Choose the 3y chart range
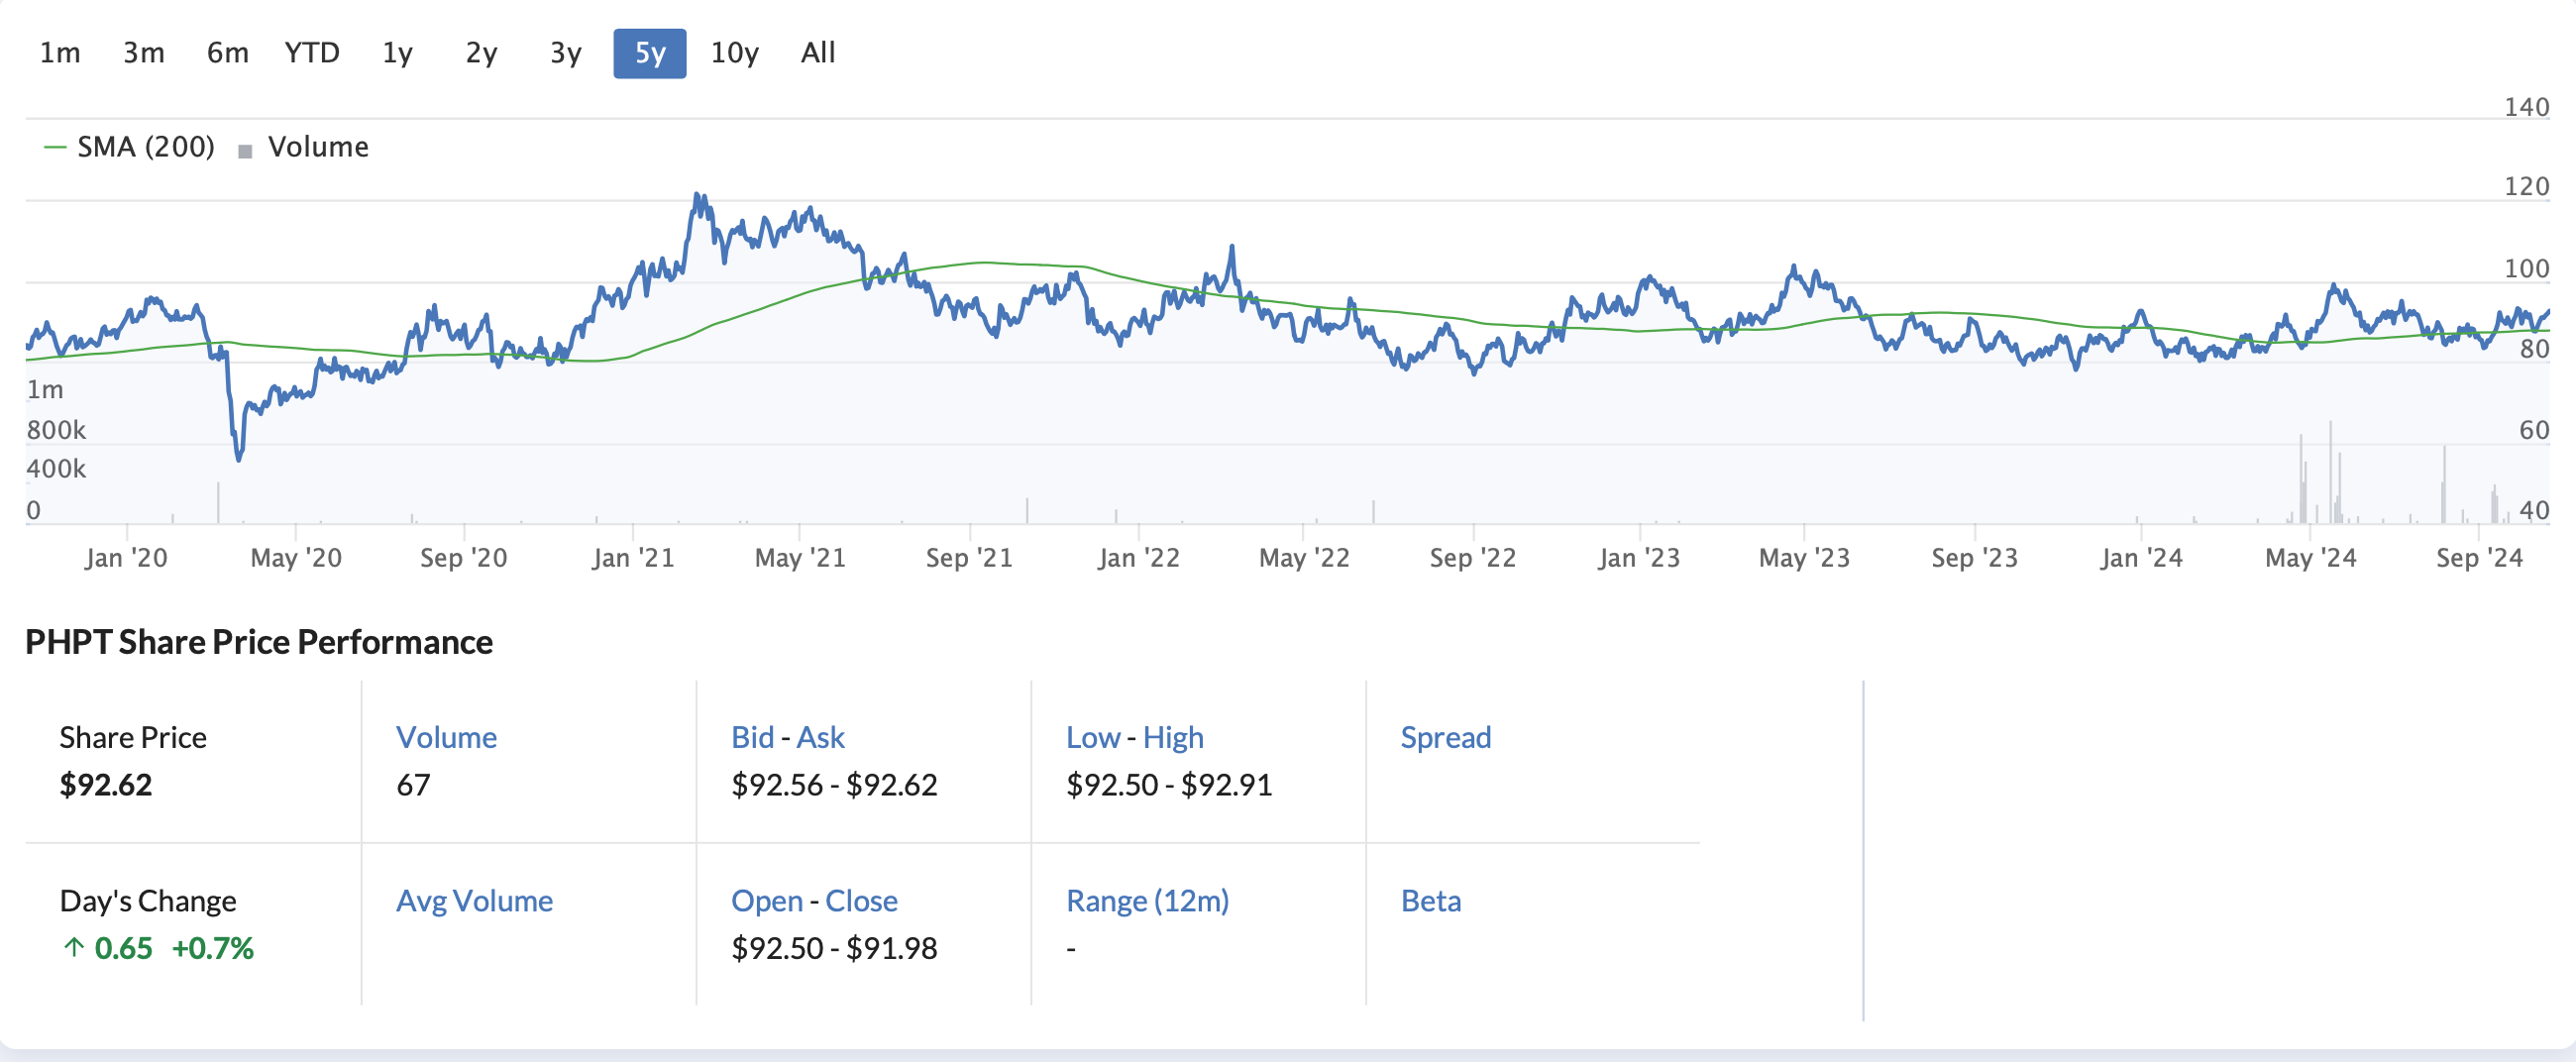The image size is (2576, 1062). point(566,53)
